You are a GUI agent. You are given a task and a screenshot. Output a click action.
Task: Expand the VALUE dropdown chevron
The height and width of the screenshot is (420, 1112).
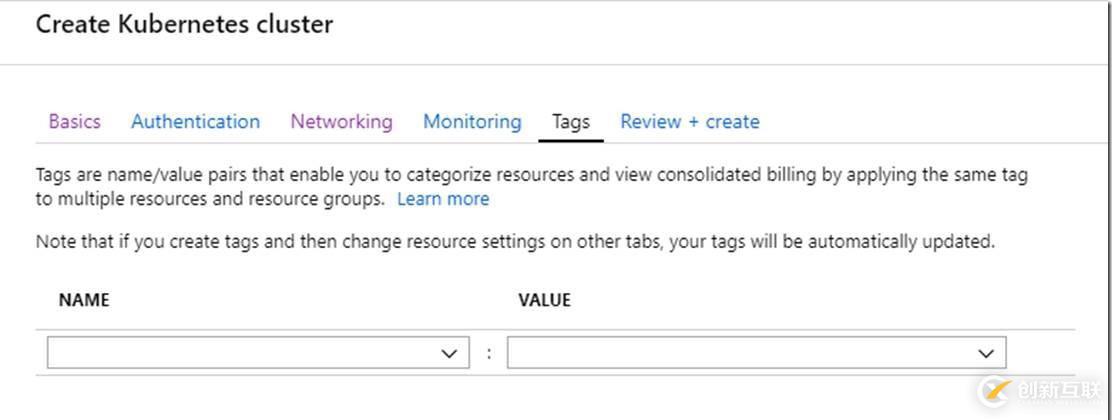[x=986, y=353]
